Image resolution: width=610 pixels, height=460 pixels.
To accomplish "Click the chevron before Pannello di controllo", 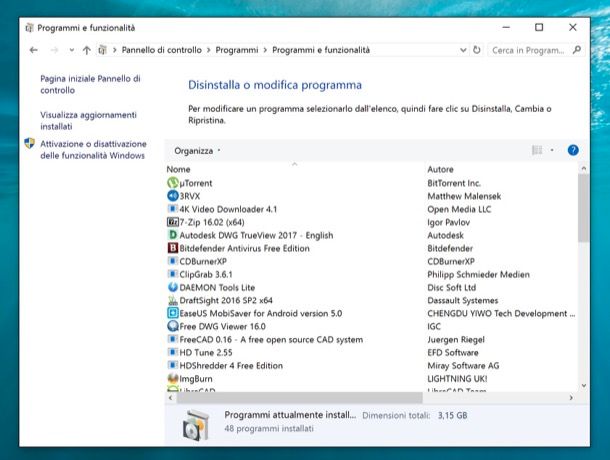I will click(115, 50).
